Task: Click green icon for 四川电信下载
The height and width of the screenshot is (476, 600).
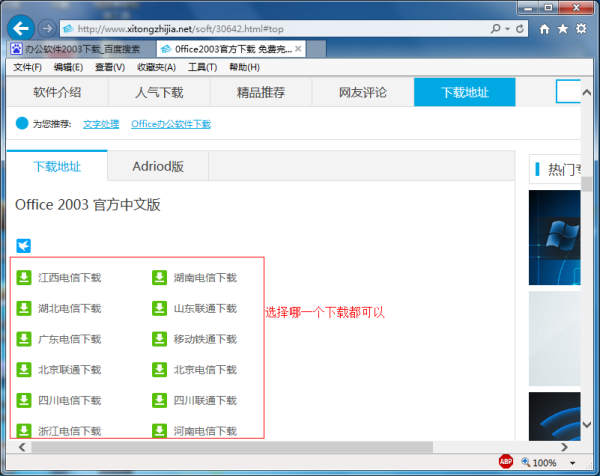Action: [24, 400]
